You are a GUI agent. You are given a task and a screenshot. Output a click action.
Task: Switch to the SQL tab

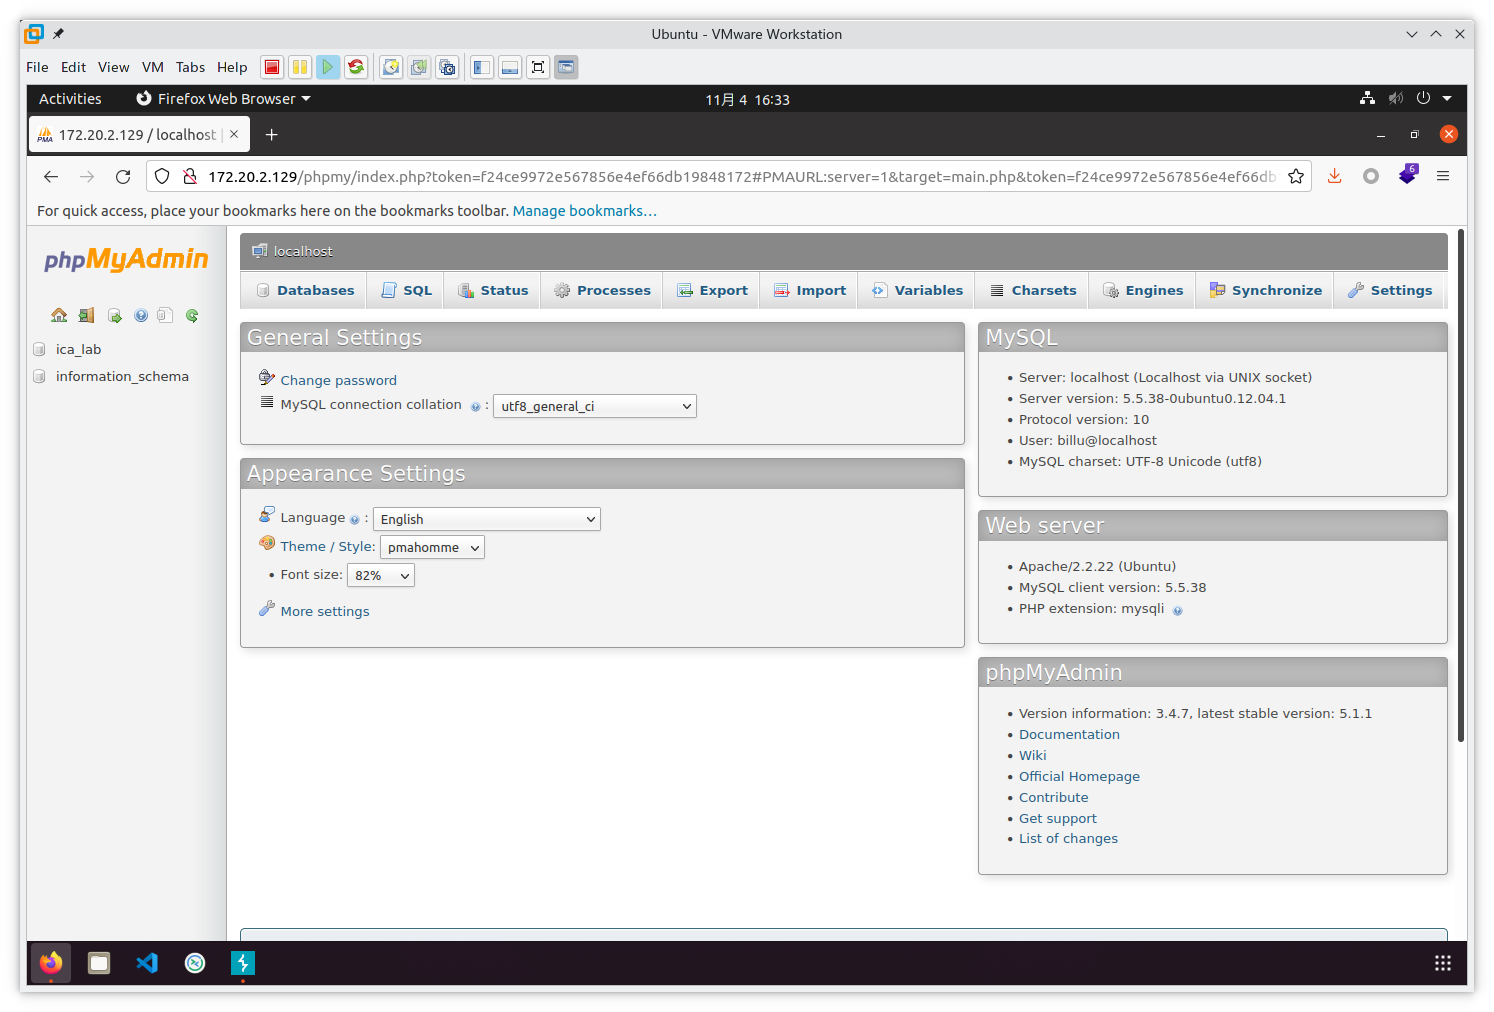406,290
